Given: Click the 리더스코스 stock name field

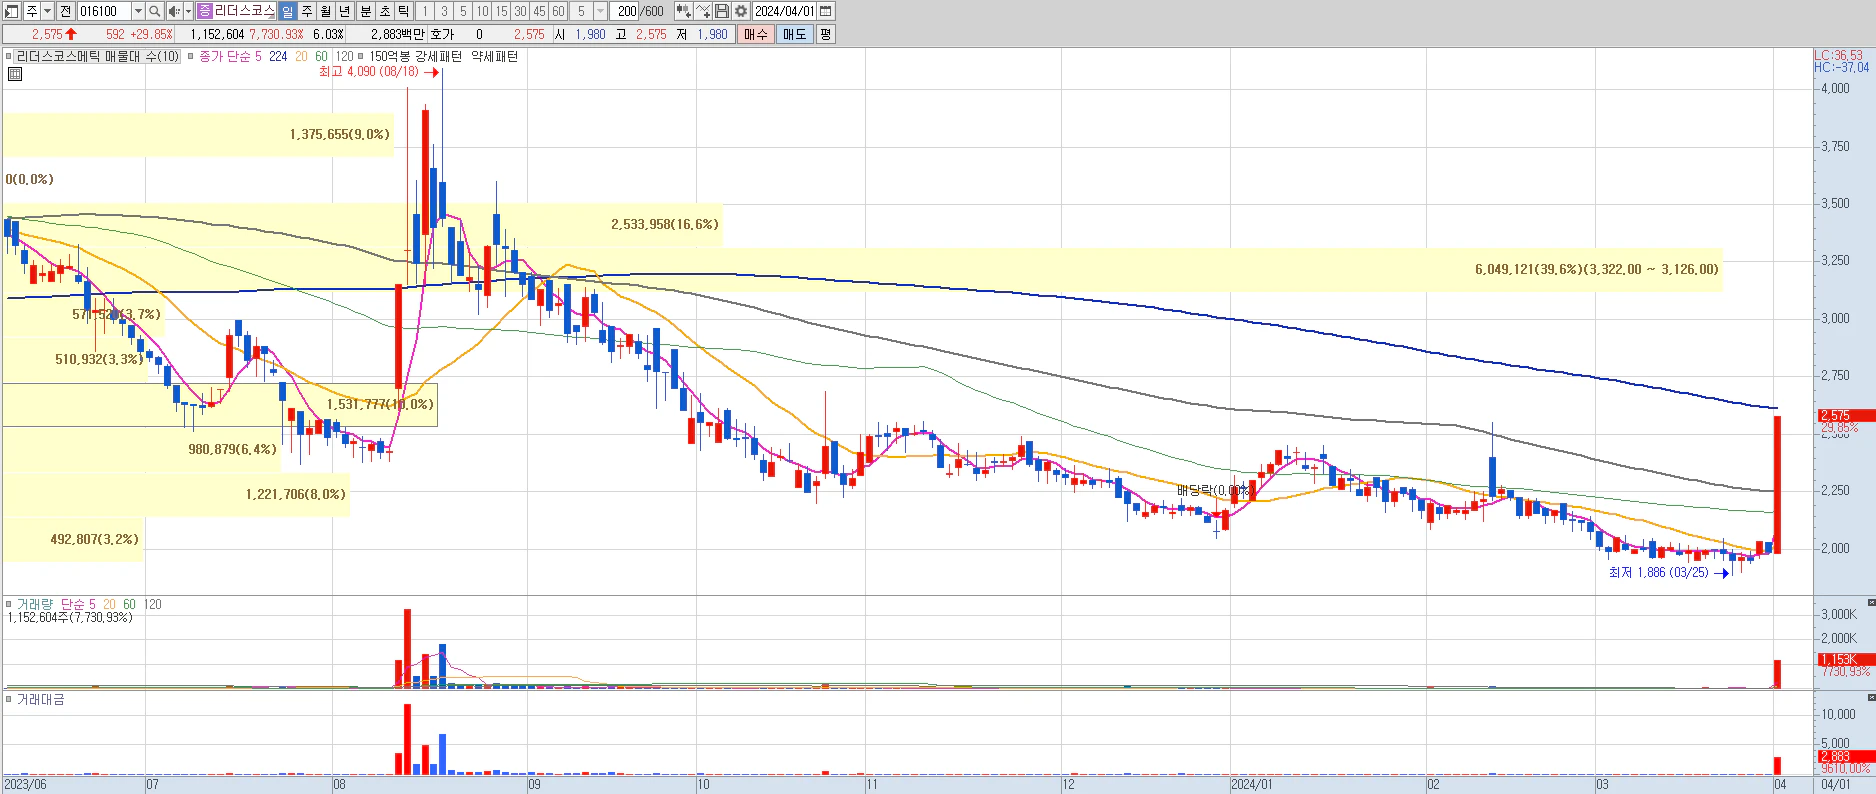Looking at the screenshot, I should click(244, 11).
